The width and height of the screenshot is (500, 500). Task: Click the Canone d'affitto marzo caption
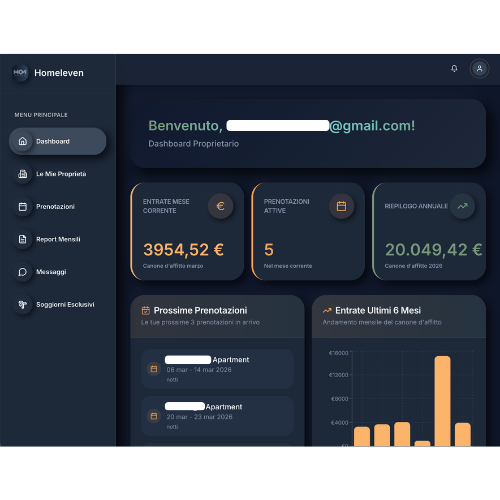click(173, 266)
